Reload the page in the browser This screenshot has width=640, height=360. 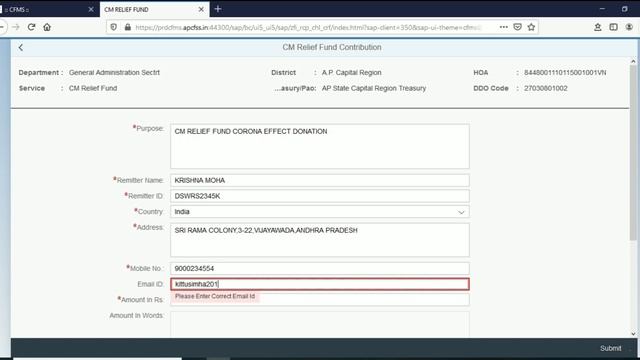coord(31,27)
